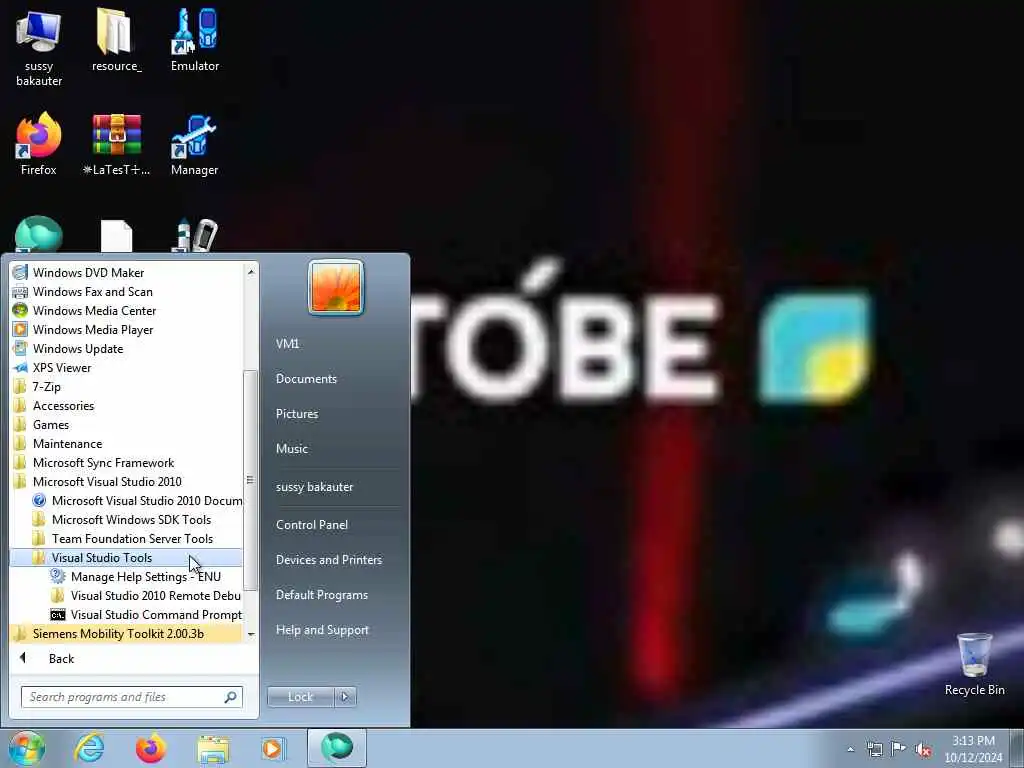
Task: Open the Firefox desktop shortcut
Action: tap(39, 144)
